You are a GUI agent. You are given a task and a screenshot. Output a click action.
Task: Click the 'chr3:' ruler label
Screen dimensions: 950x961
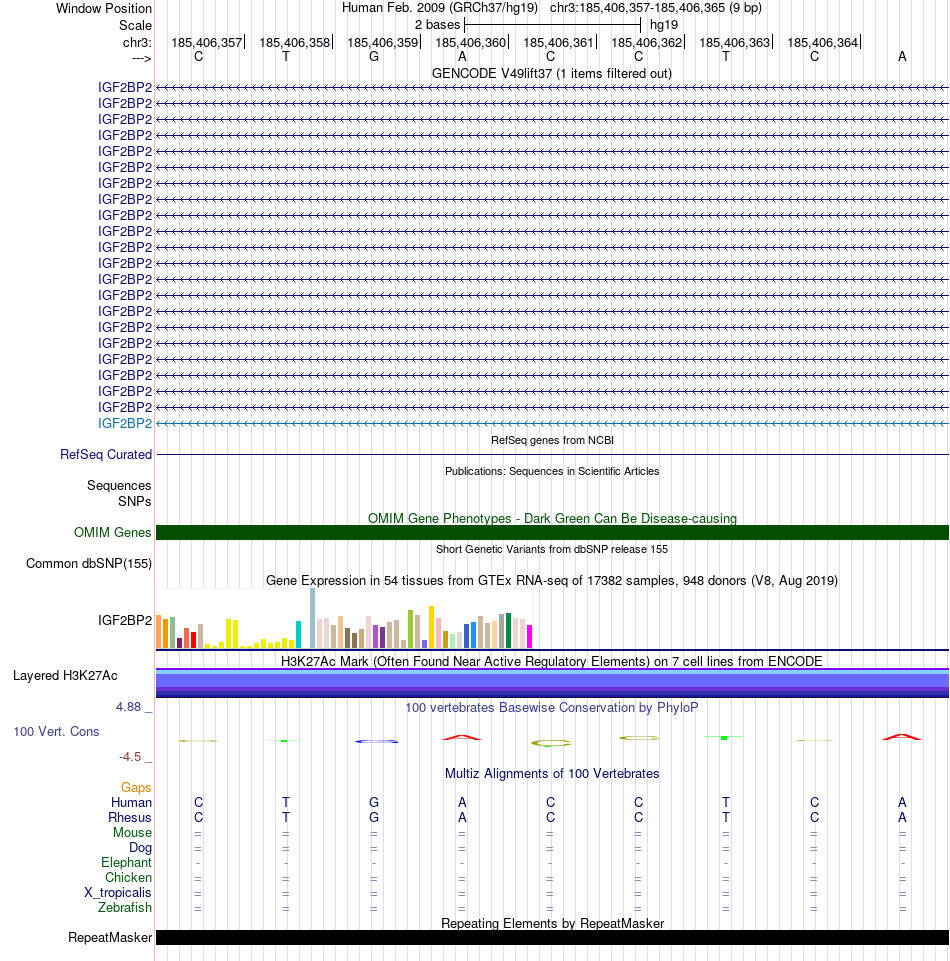(137, 42)
